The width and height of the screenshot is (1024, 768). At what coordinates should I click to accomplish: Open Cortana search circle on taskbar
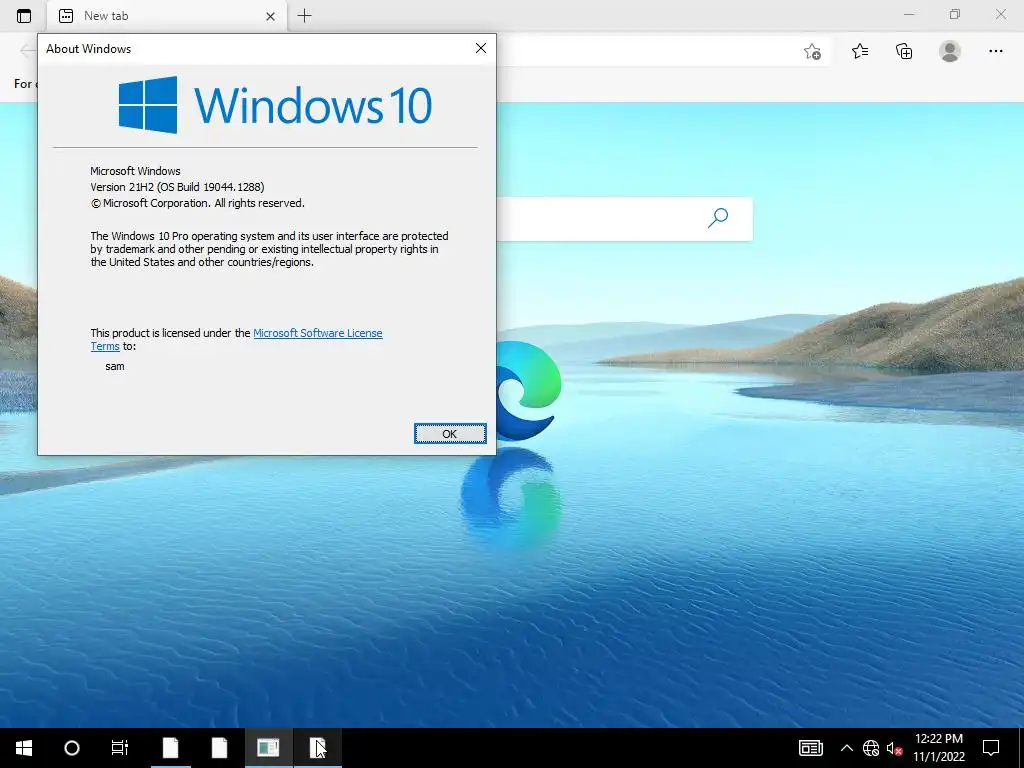pyautogui.click(x=72, y=748)
